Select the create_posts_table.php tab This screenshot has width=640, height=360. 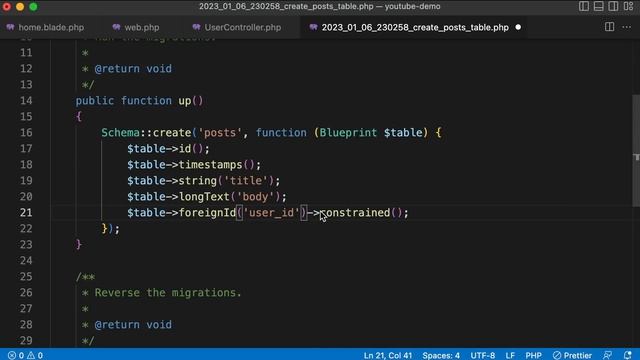point(414,27)
